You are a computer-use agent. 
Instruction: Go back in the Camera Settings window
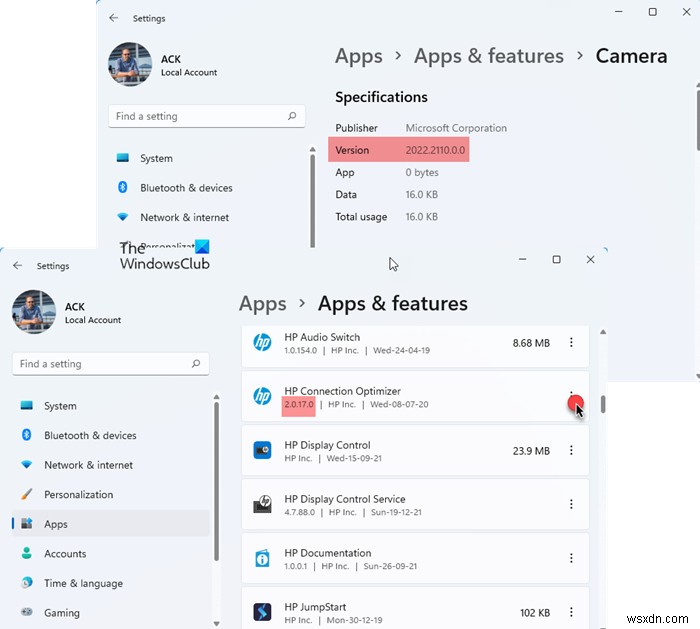(114, 18)
